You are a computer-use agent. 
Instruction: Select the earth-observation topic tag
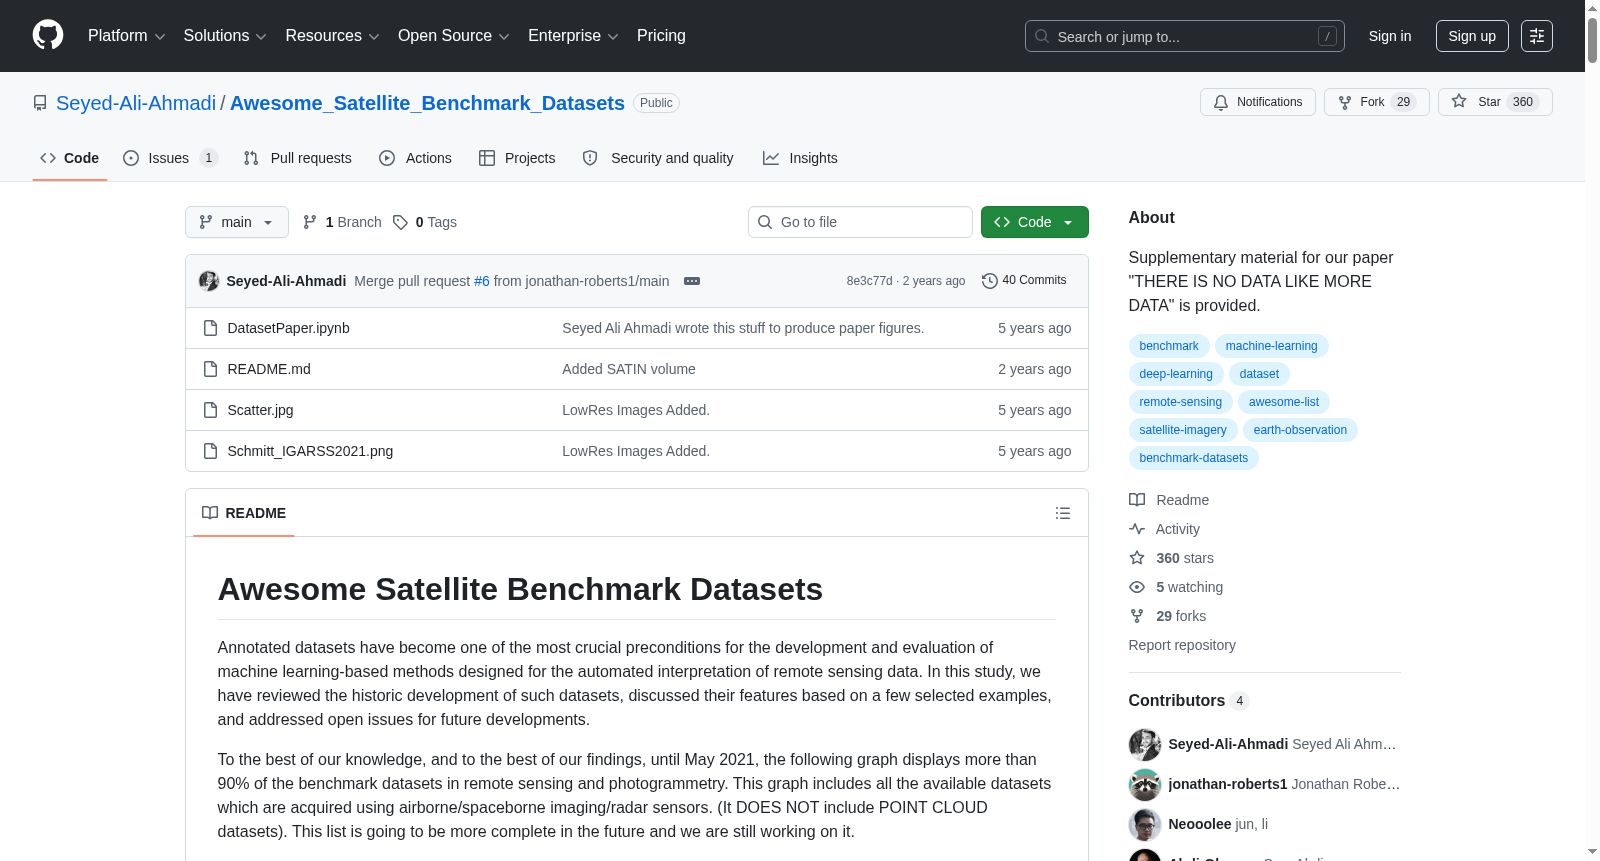1300,430
